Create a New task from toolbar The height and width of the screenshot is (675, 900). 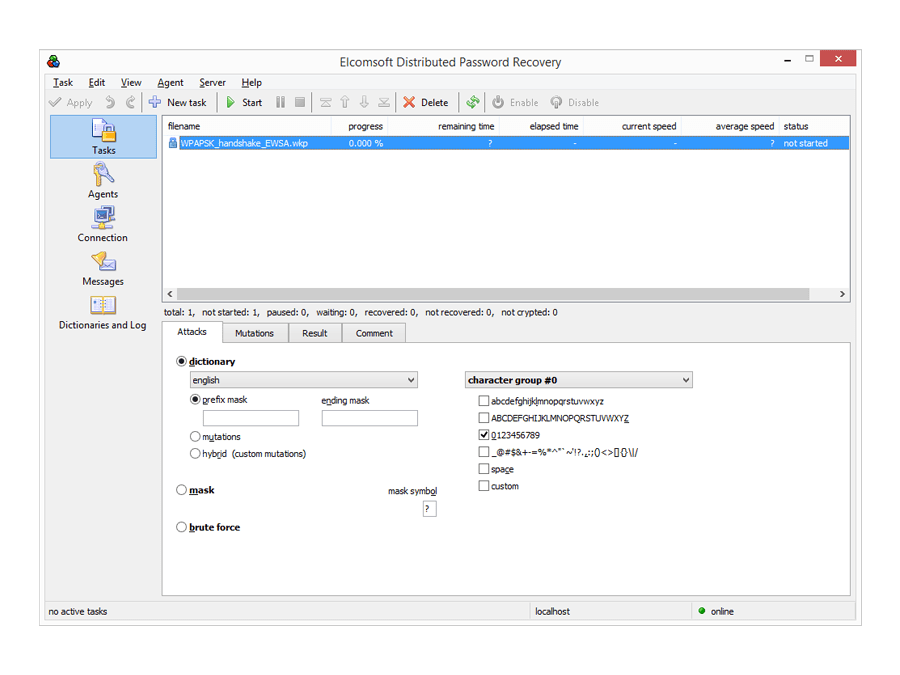point(177,103)
